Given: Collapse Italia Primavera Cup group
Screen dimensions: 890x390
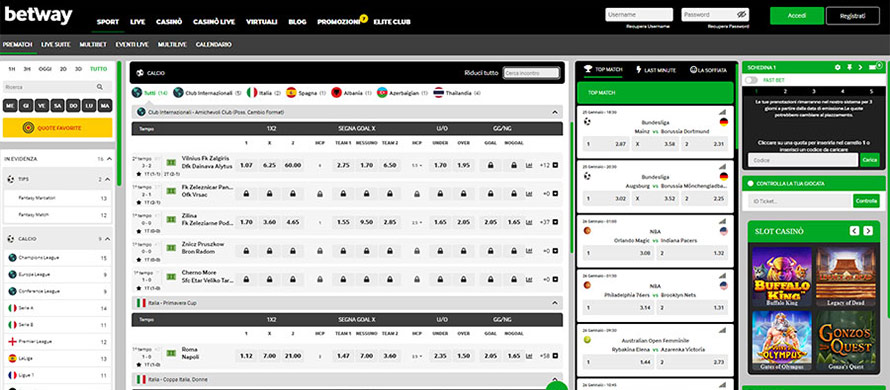Looking at the screenshot, I should point(555,303).
